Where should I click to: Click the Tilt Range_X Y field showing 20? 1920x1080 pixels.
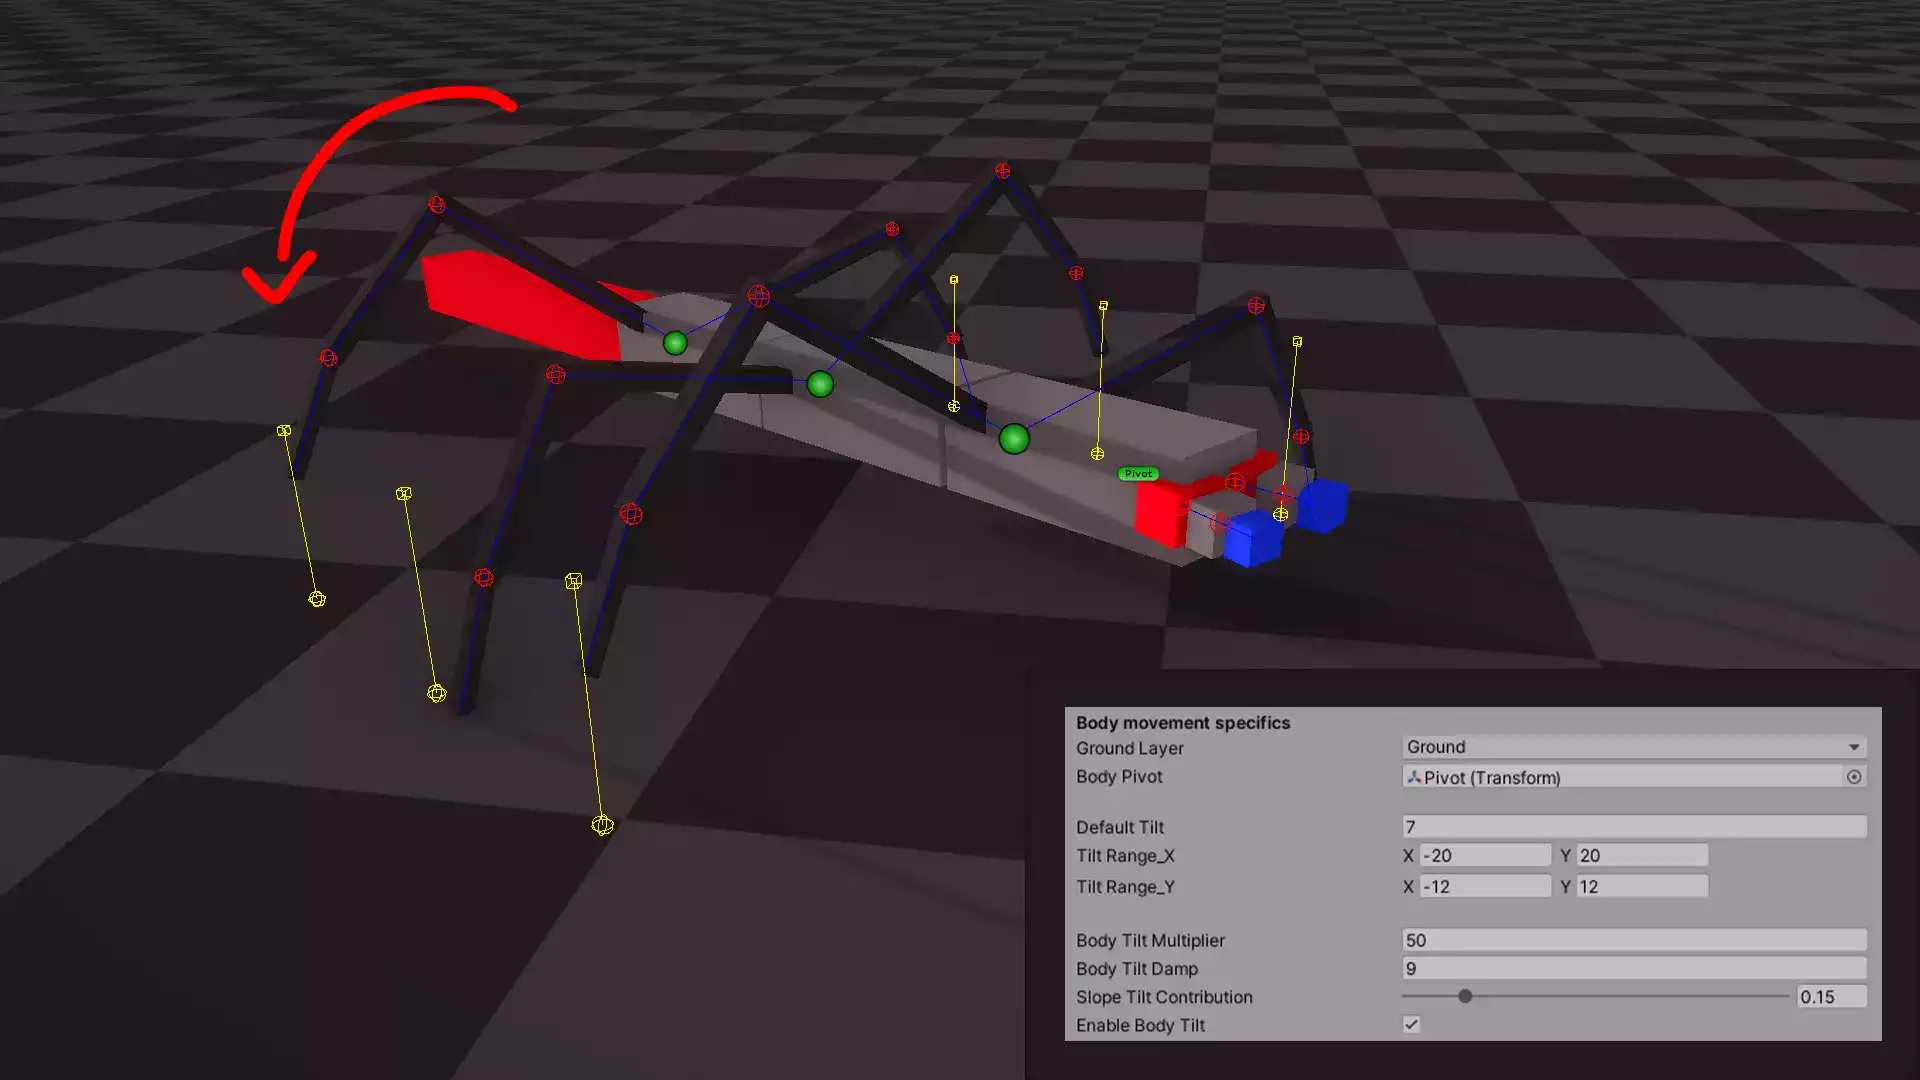tap(1641, 856)
